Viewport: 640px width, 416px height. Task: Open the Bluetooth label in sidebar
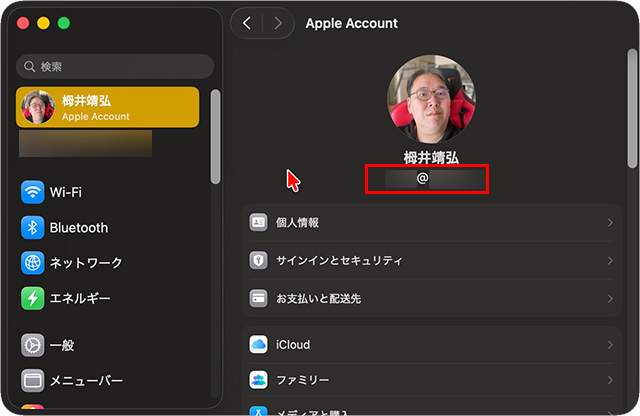click(79, 227)
